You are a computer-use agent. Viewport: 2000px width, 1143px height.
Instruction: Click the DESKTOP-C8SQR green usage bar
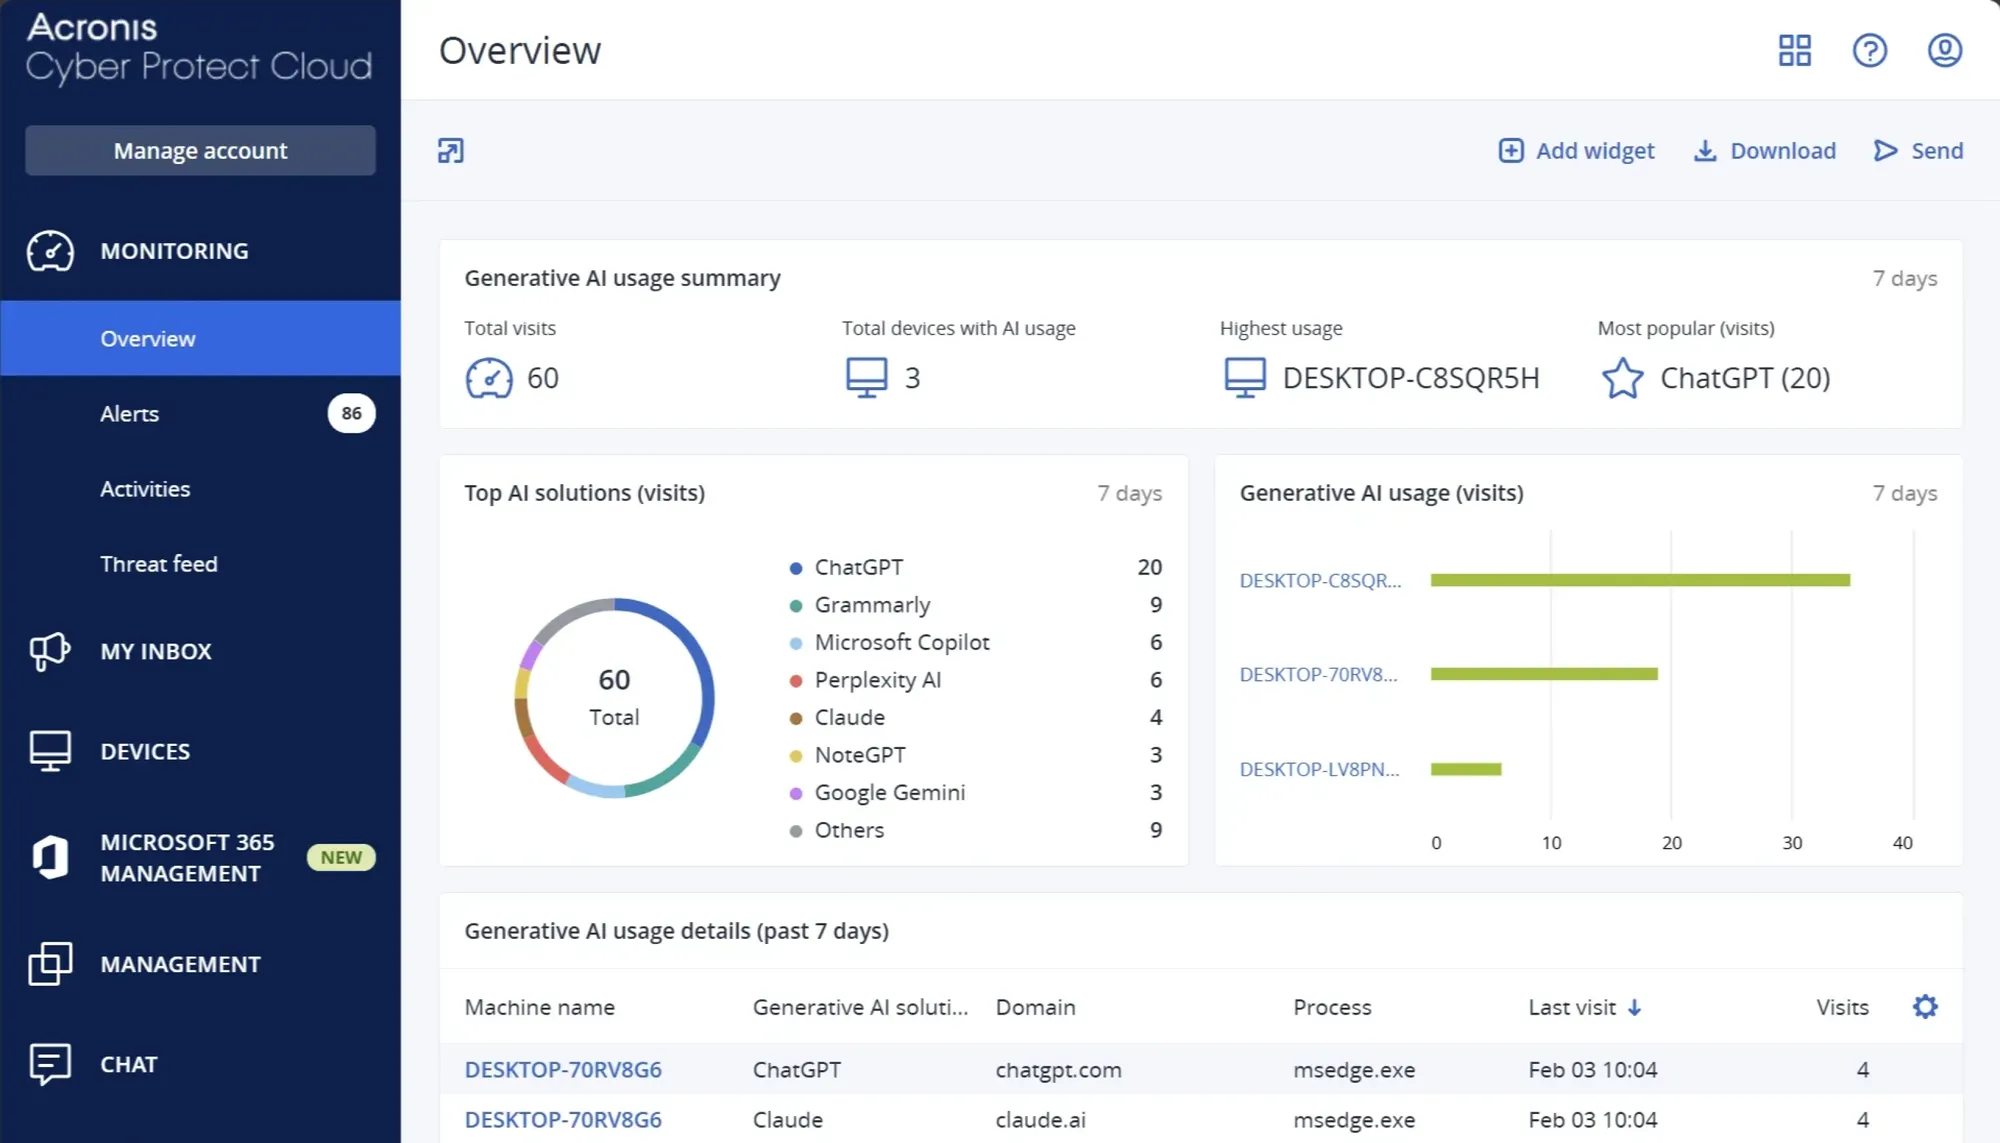(1640, 580)
